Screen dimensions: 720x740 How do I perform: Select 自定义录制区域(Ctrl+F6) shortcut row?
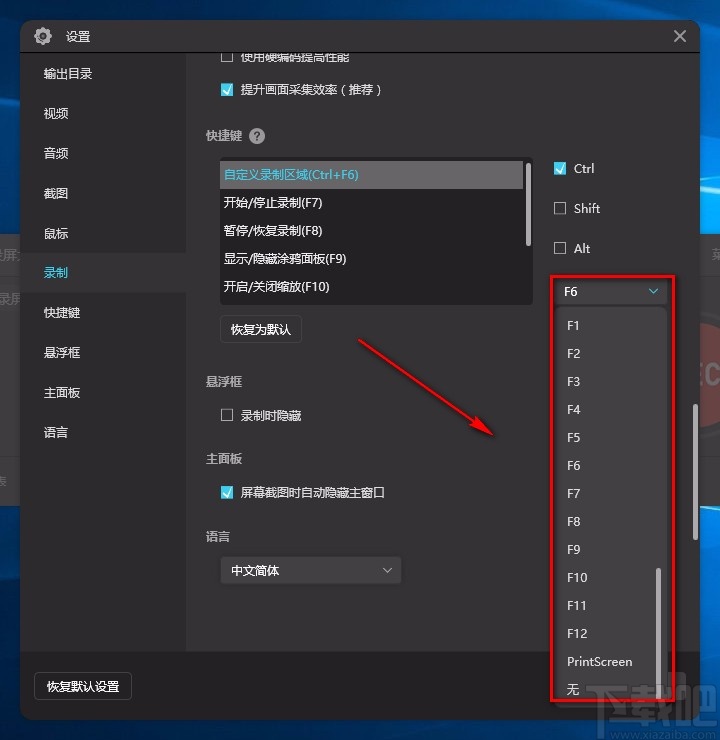pyautogui.click(x=371, y=175)
